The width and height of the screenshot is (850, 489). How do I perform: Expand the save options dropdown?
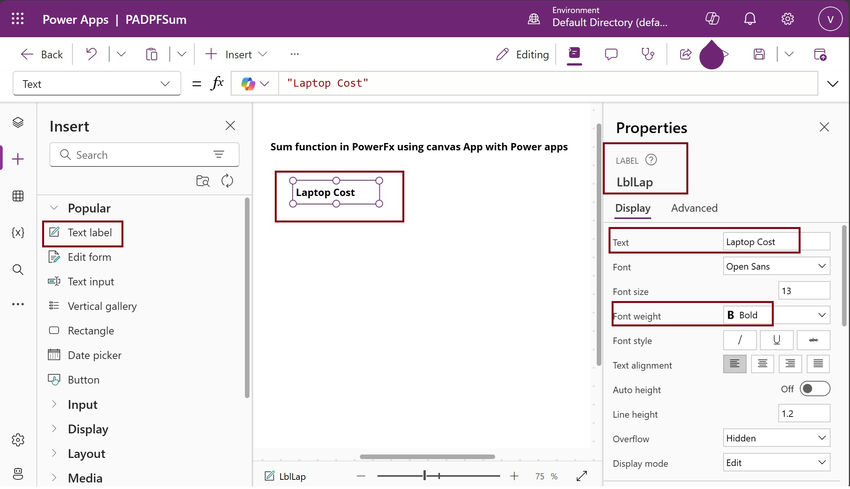pyautogui.click(x=789, y=54)
